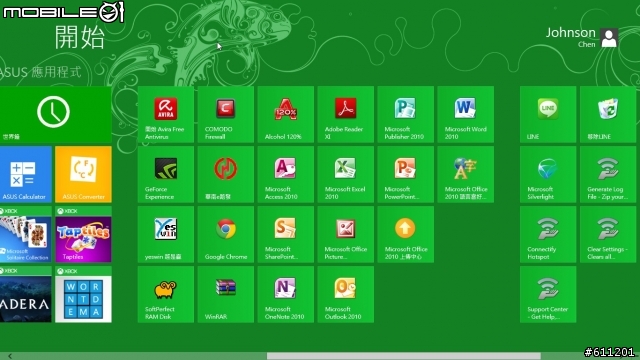Open Google Chrome
The height and width of the screenshot is (360, 640).
[x=226, y=234]
